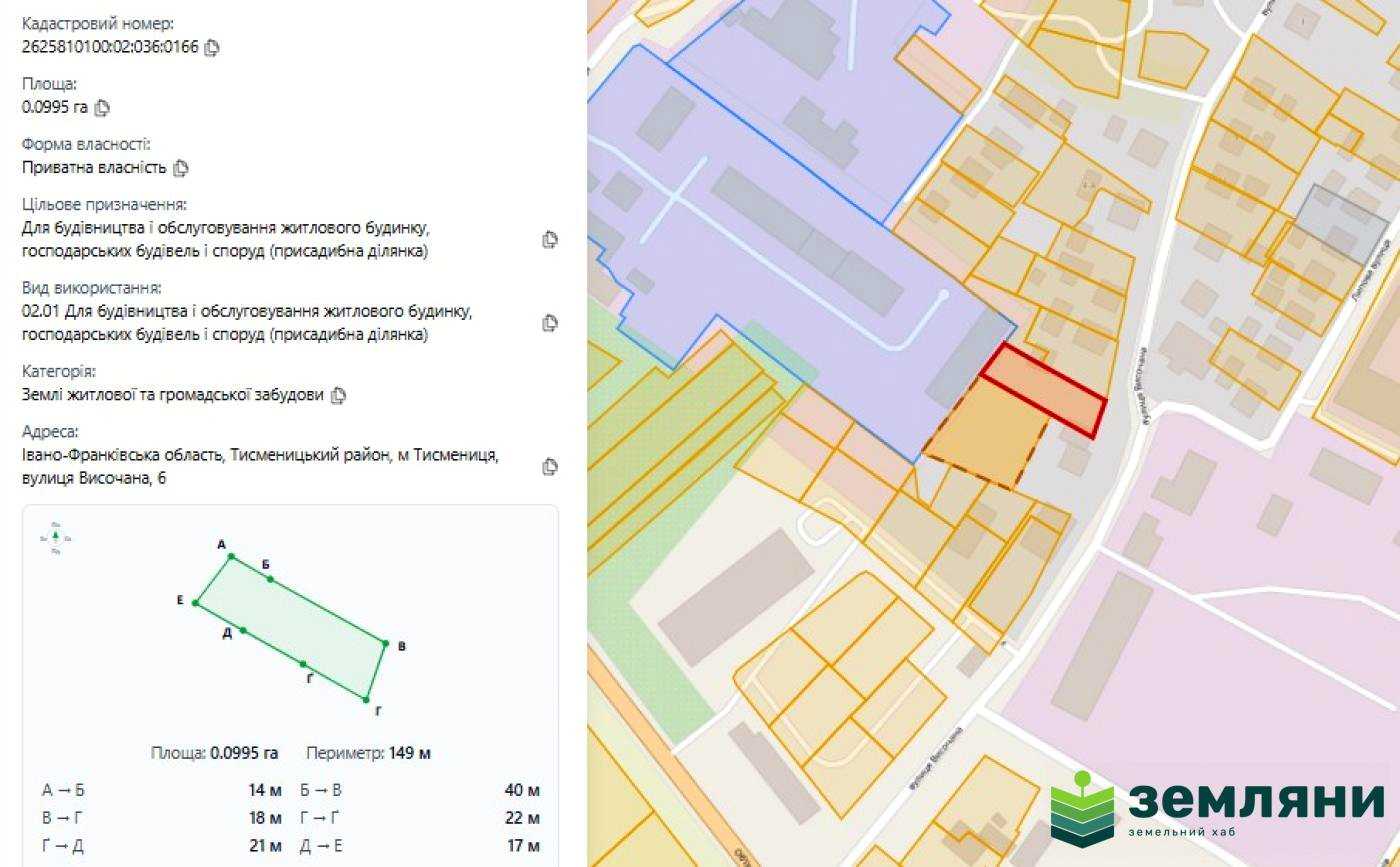Screen dimensions: 1400x867
Task: Click vertex Е on the parcel diagram
Action: point(196,603)
